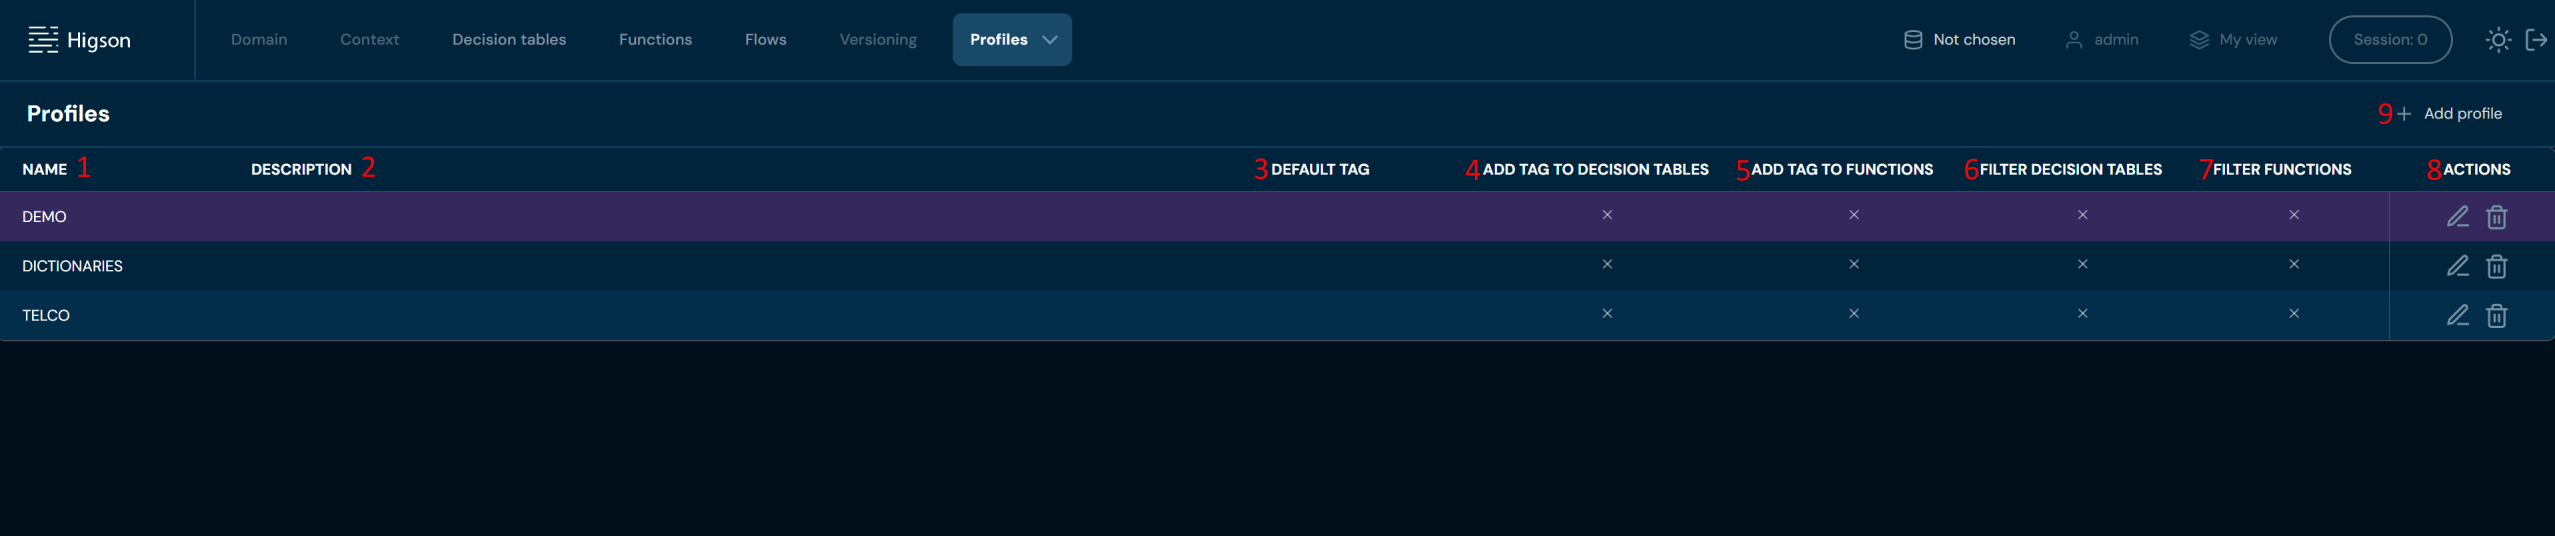This screenshot has height=536, width=2555.
Task: Switch to the Functions menu item
Action: click(x=655, y=40)
